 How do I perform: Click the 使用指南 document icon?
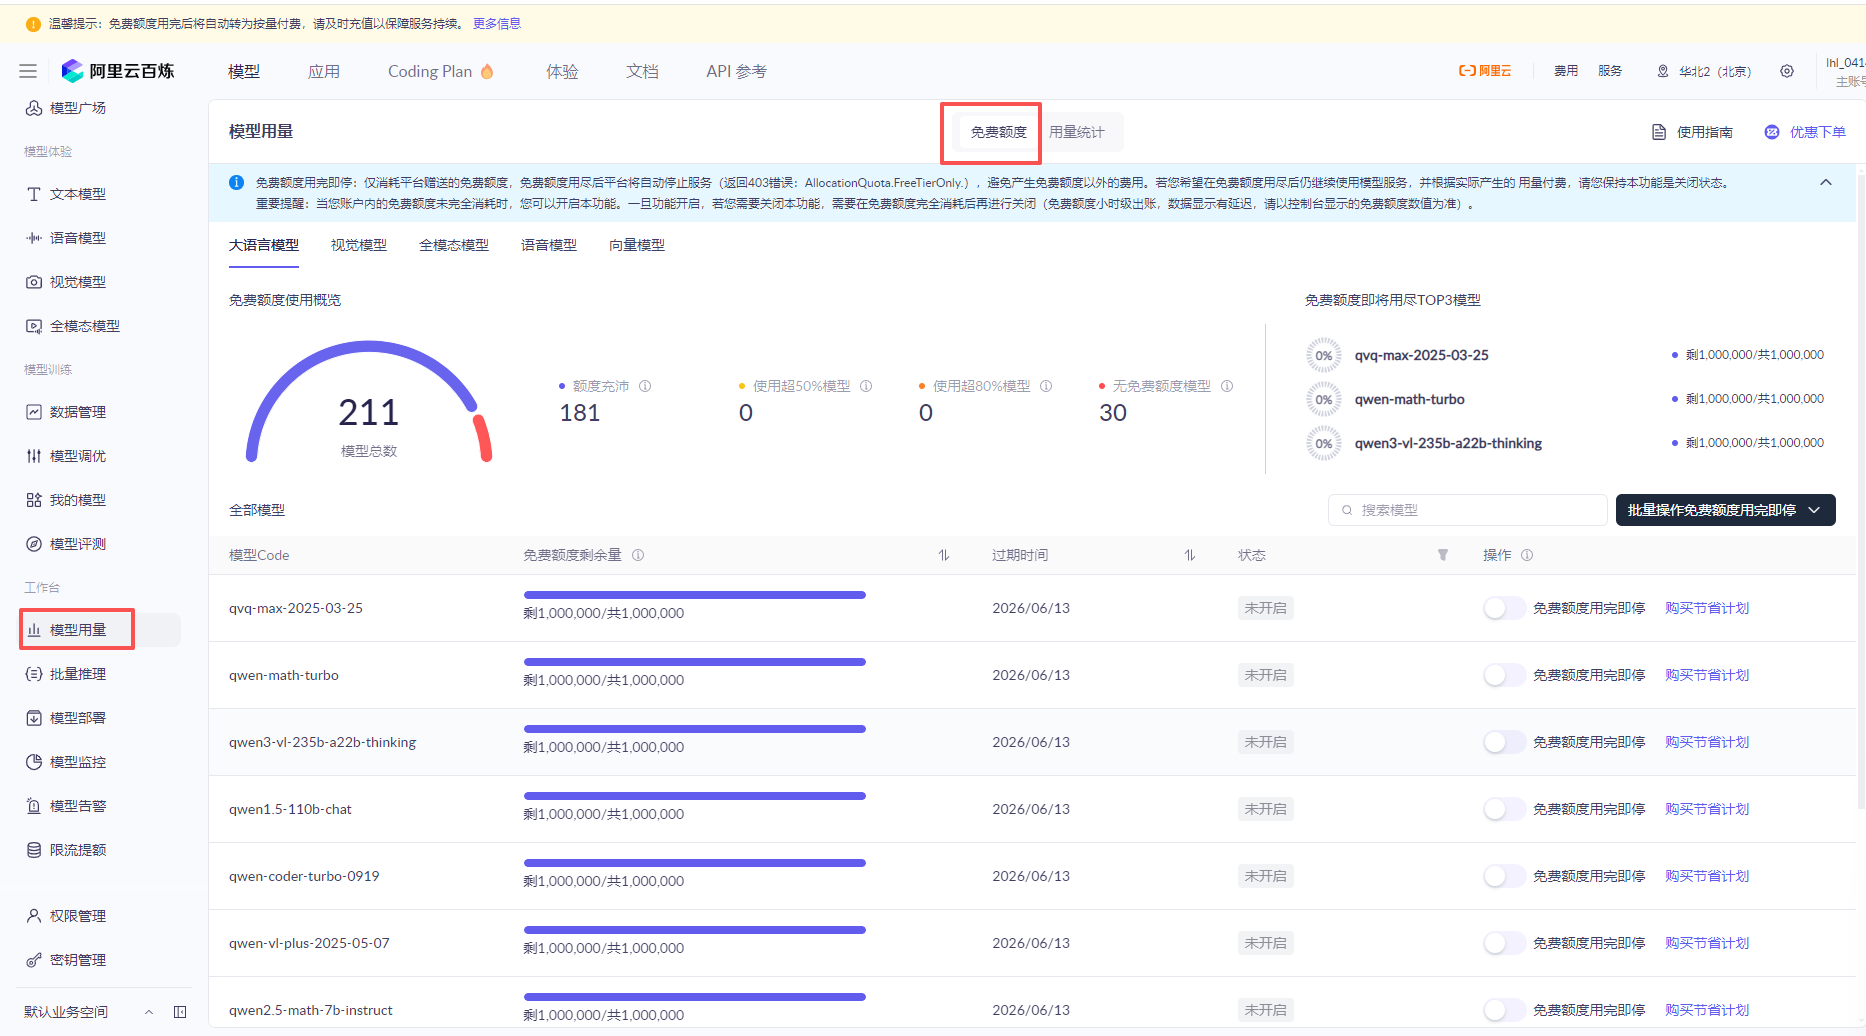point(1659,132)
